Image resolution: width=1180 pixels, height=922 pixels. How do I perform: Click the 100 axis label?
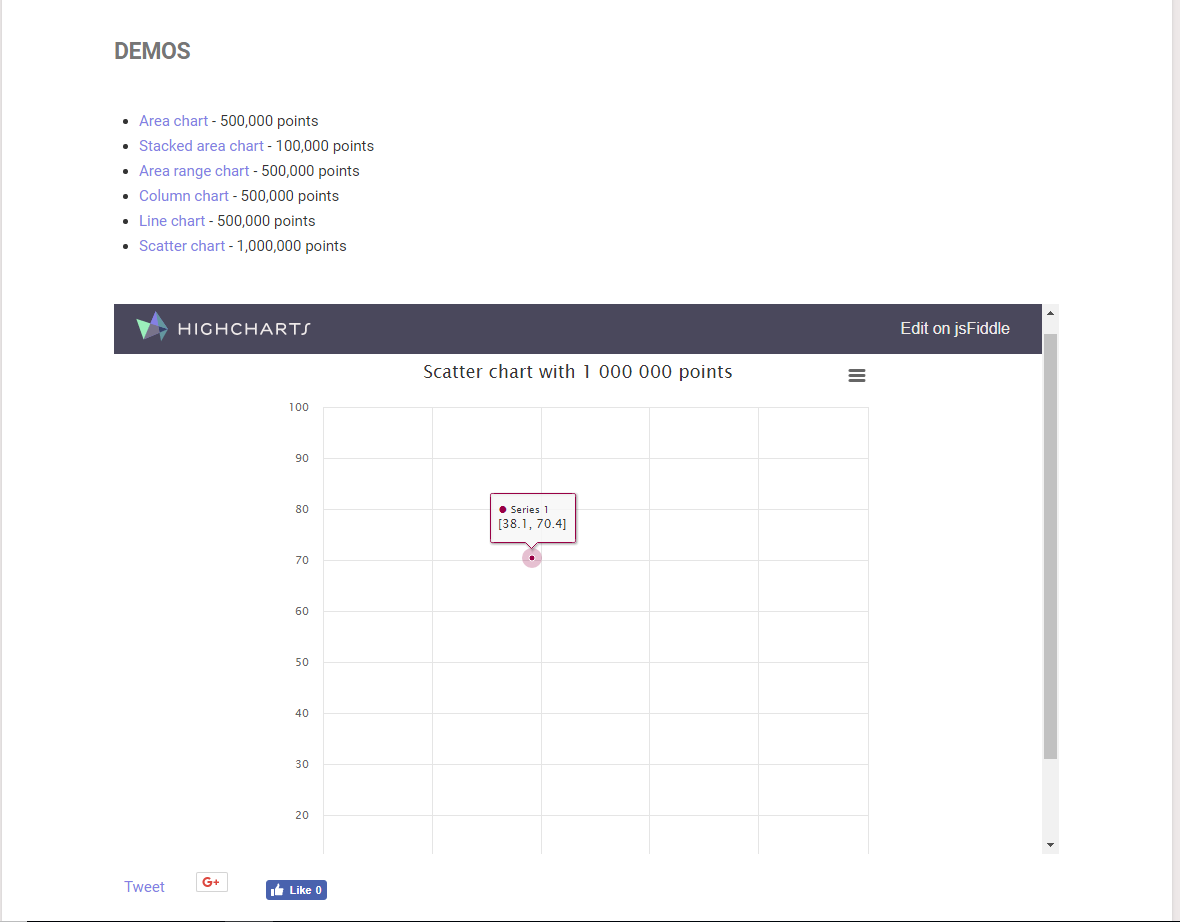(297, 407)
